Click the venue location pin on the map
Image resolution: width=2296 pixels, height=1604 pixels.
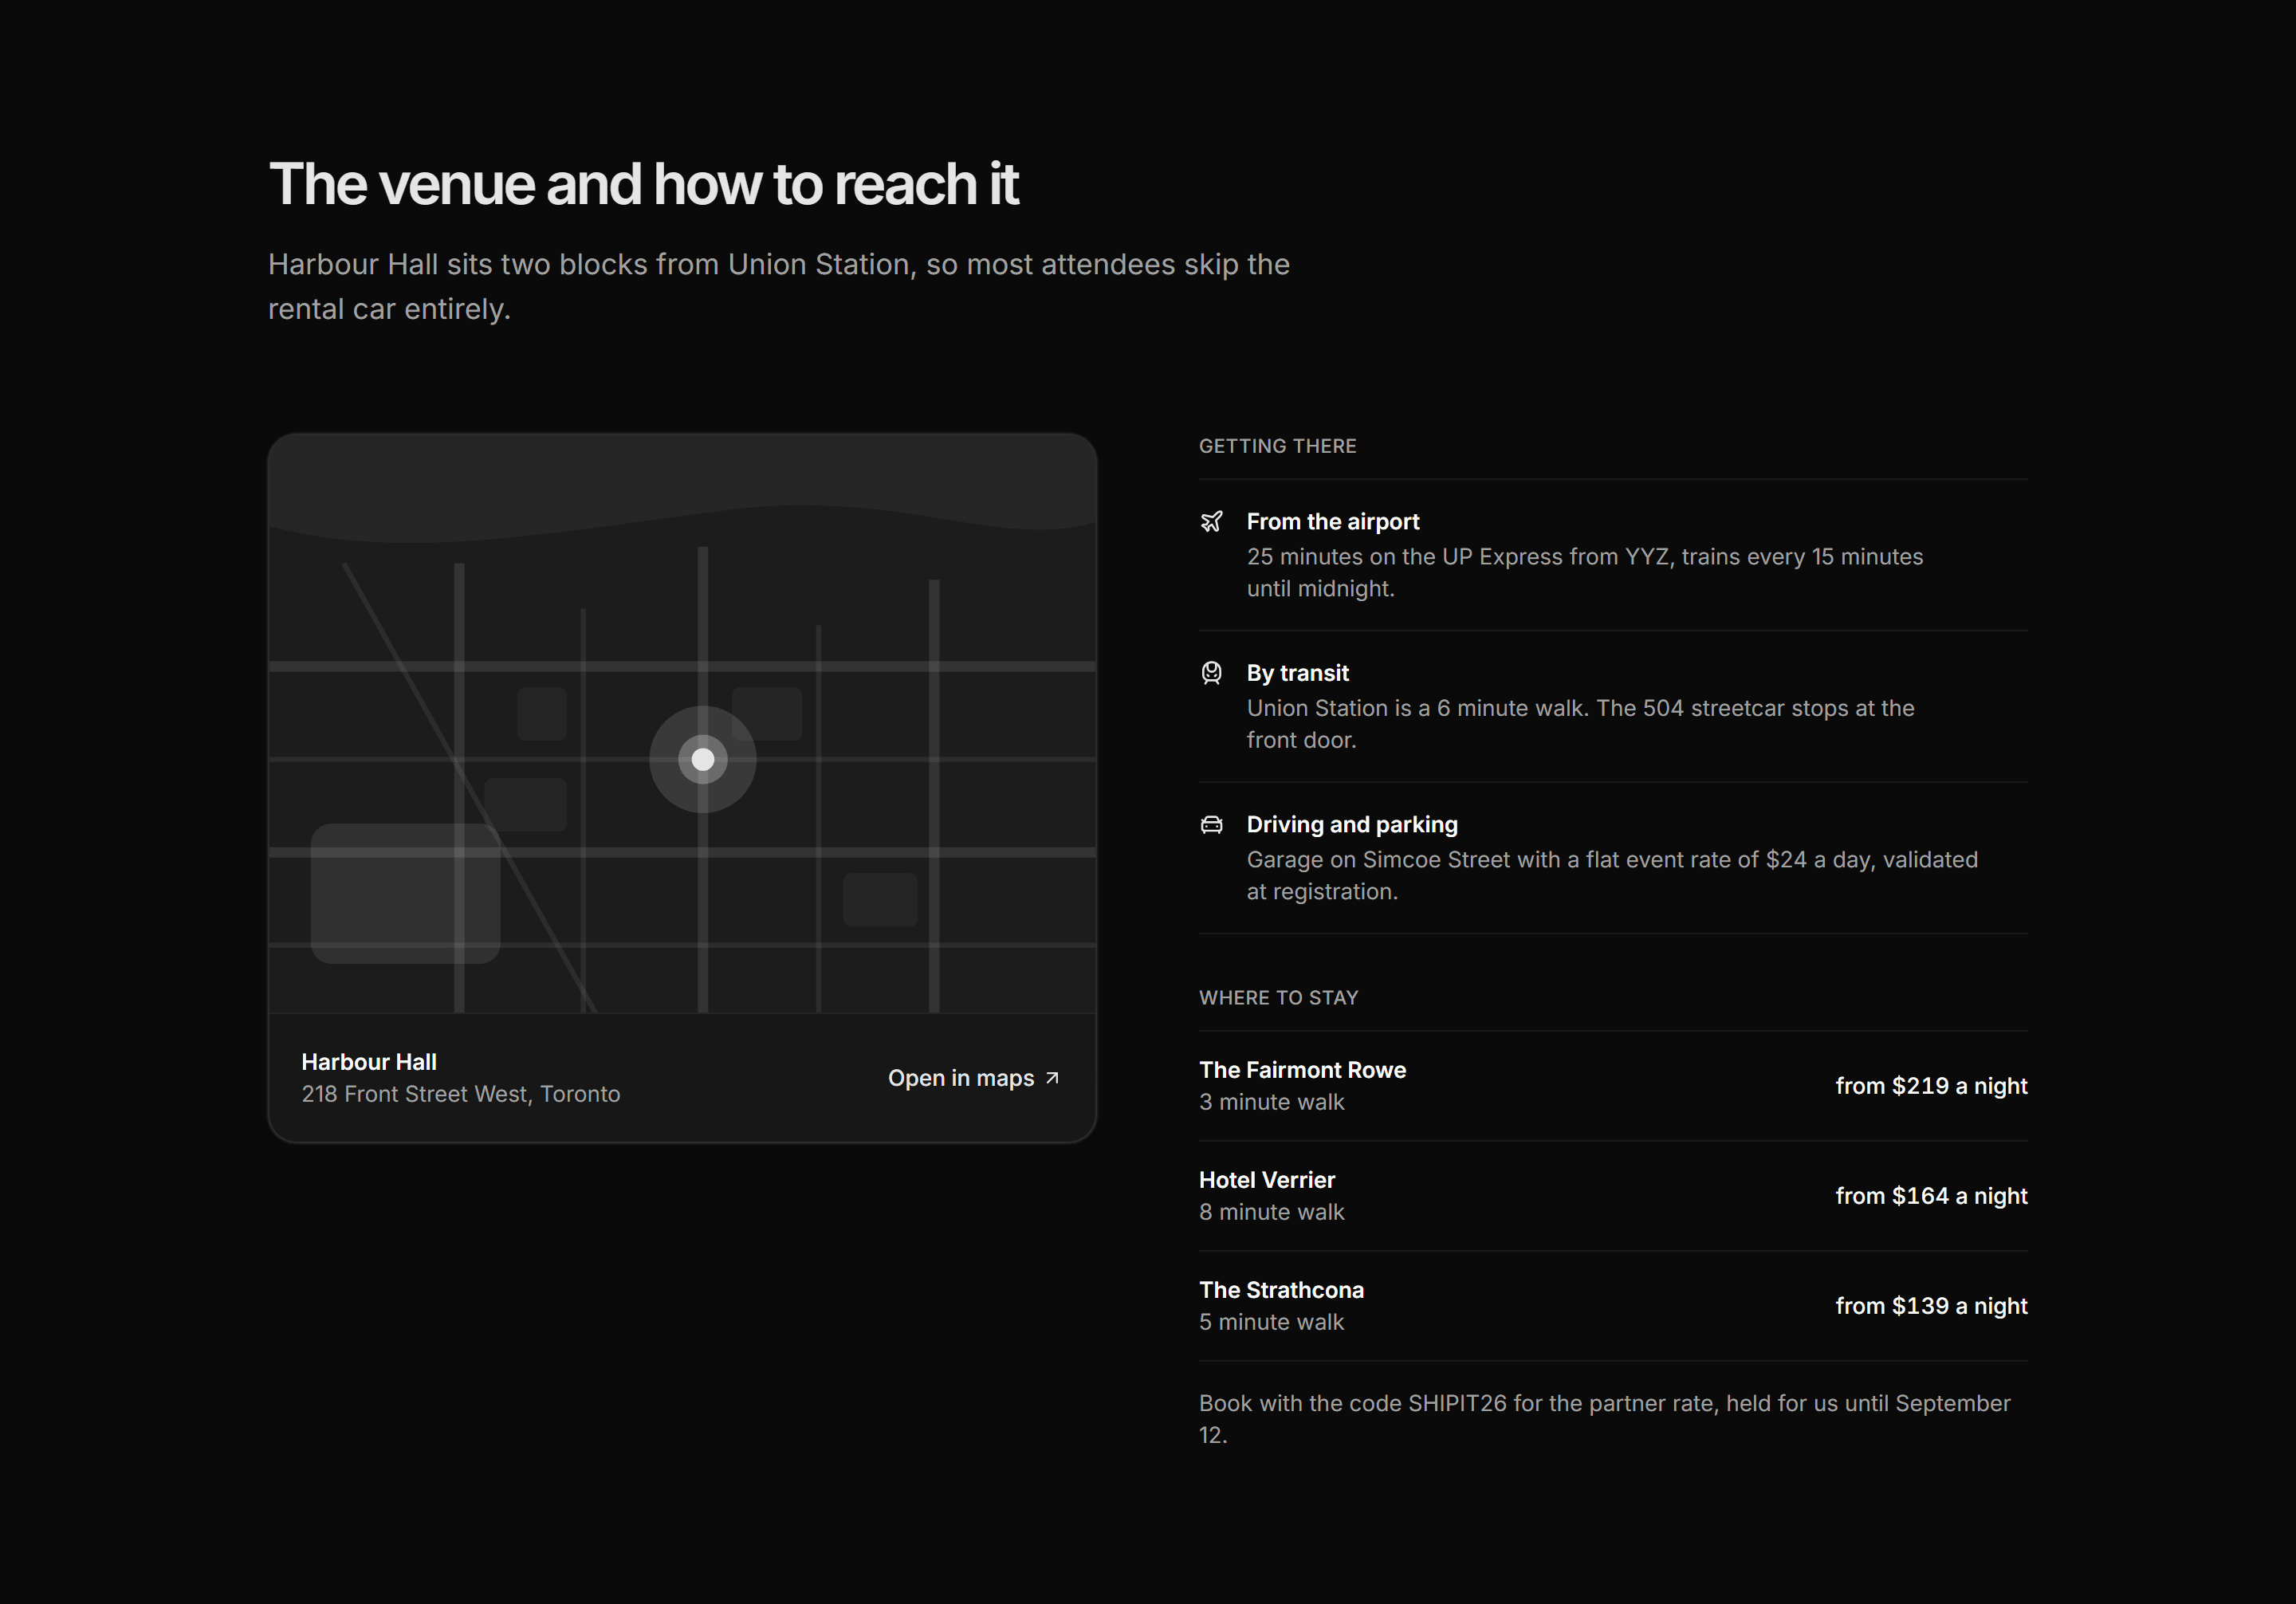(x=703, y=759)
